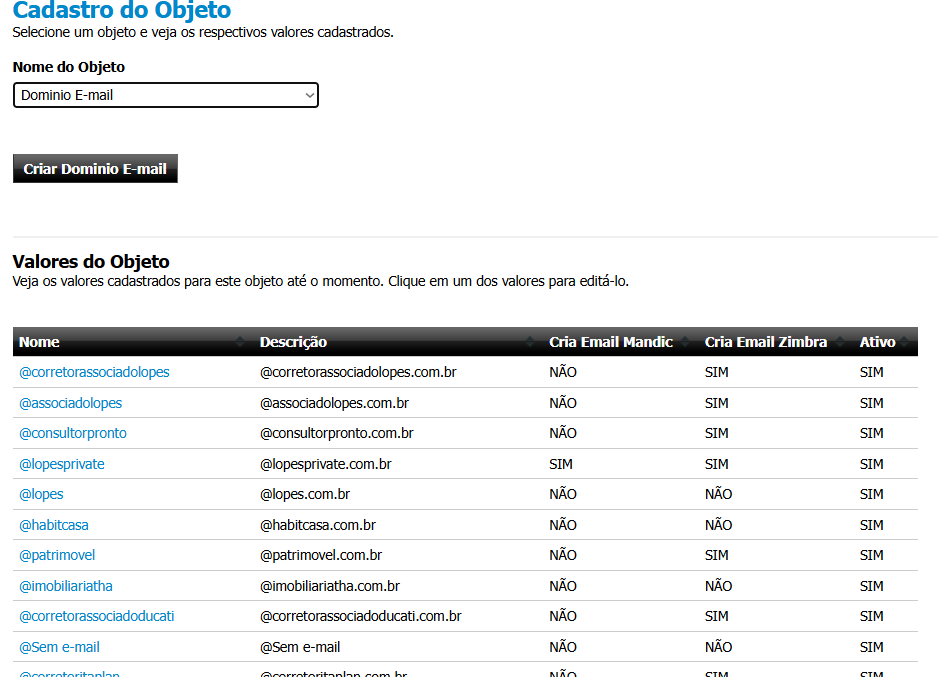Click sort arrows beside Cria Email Mandic

pos(685,342)
